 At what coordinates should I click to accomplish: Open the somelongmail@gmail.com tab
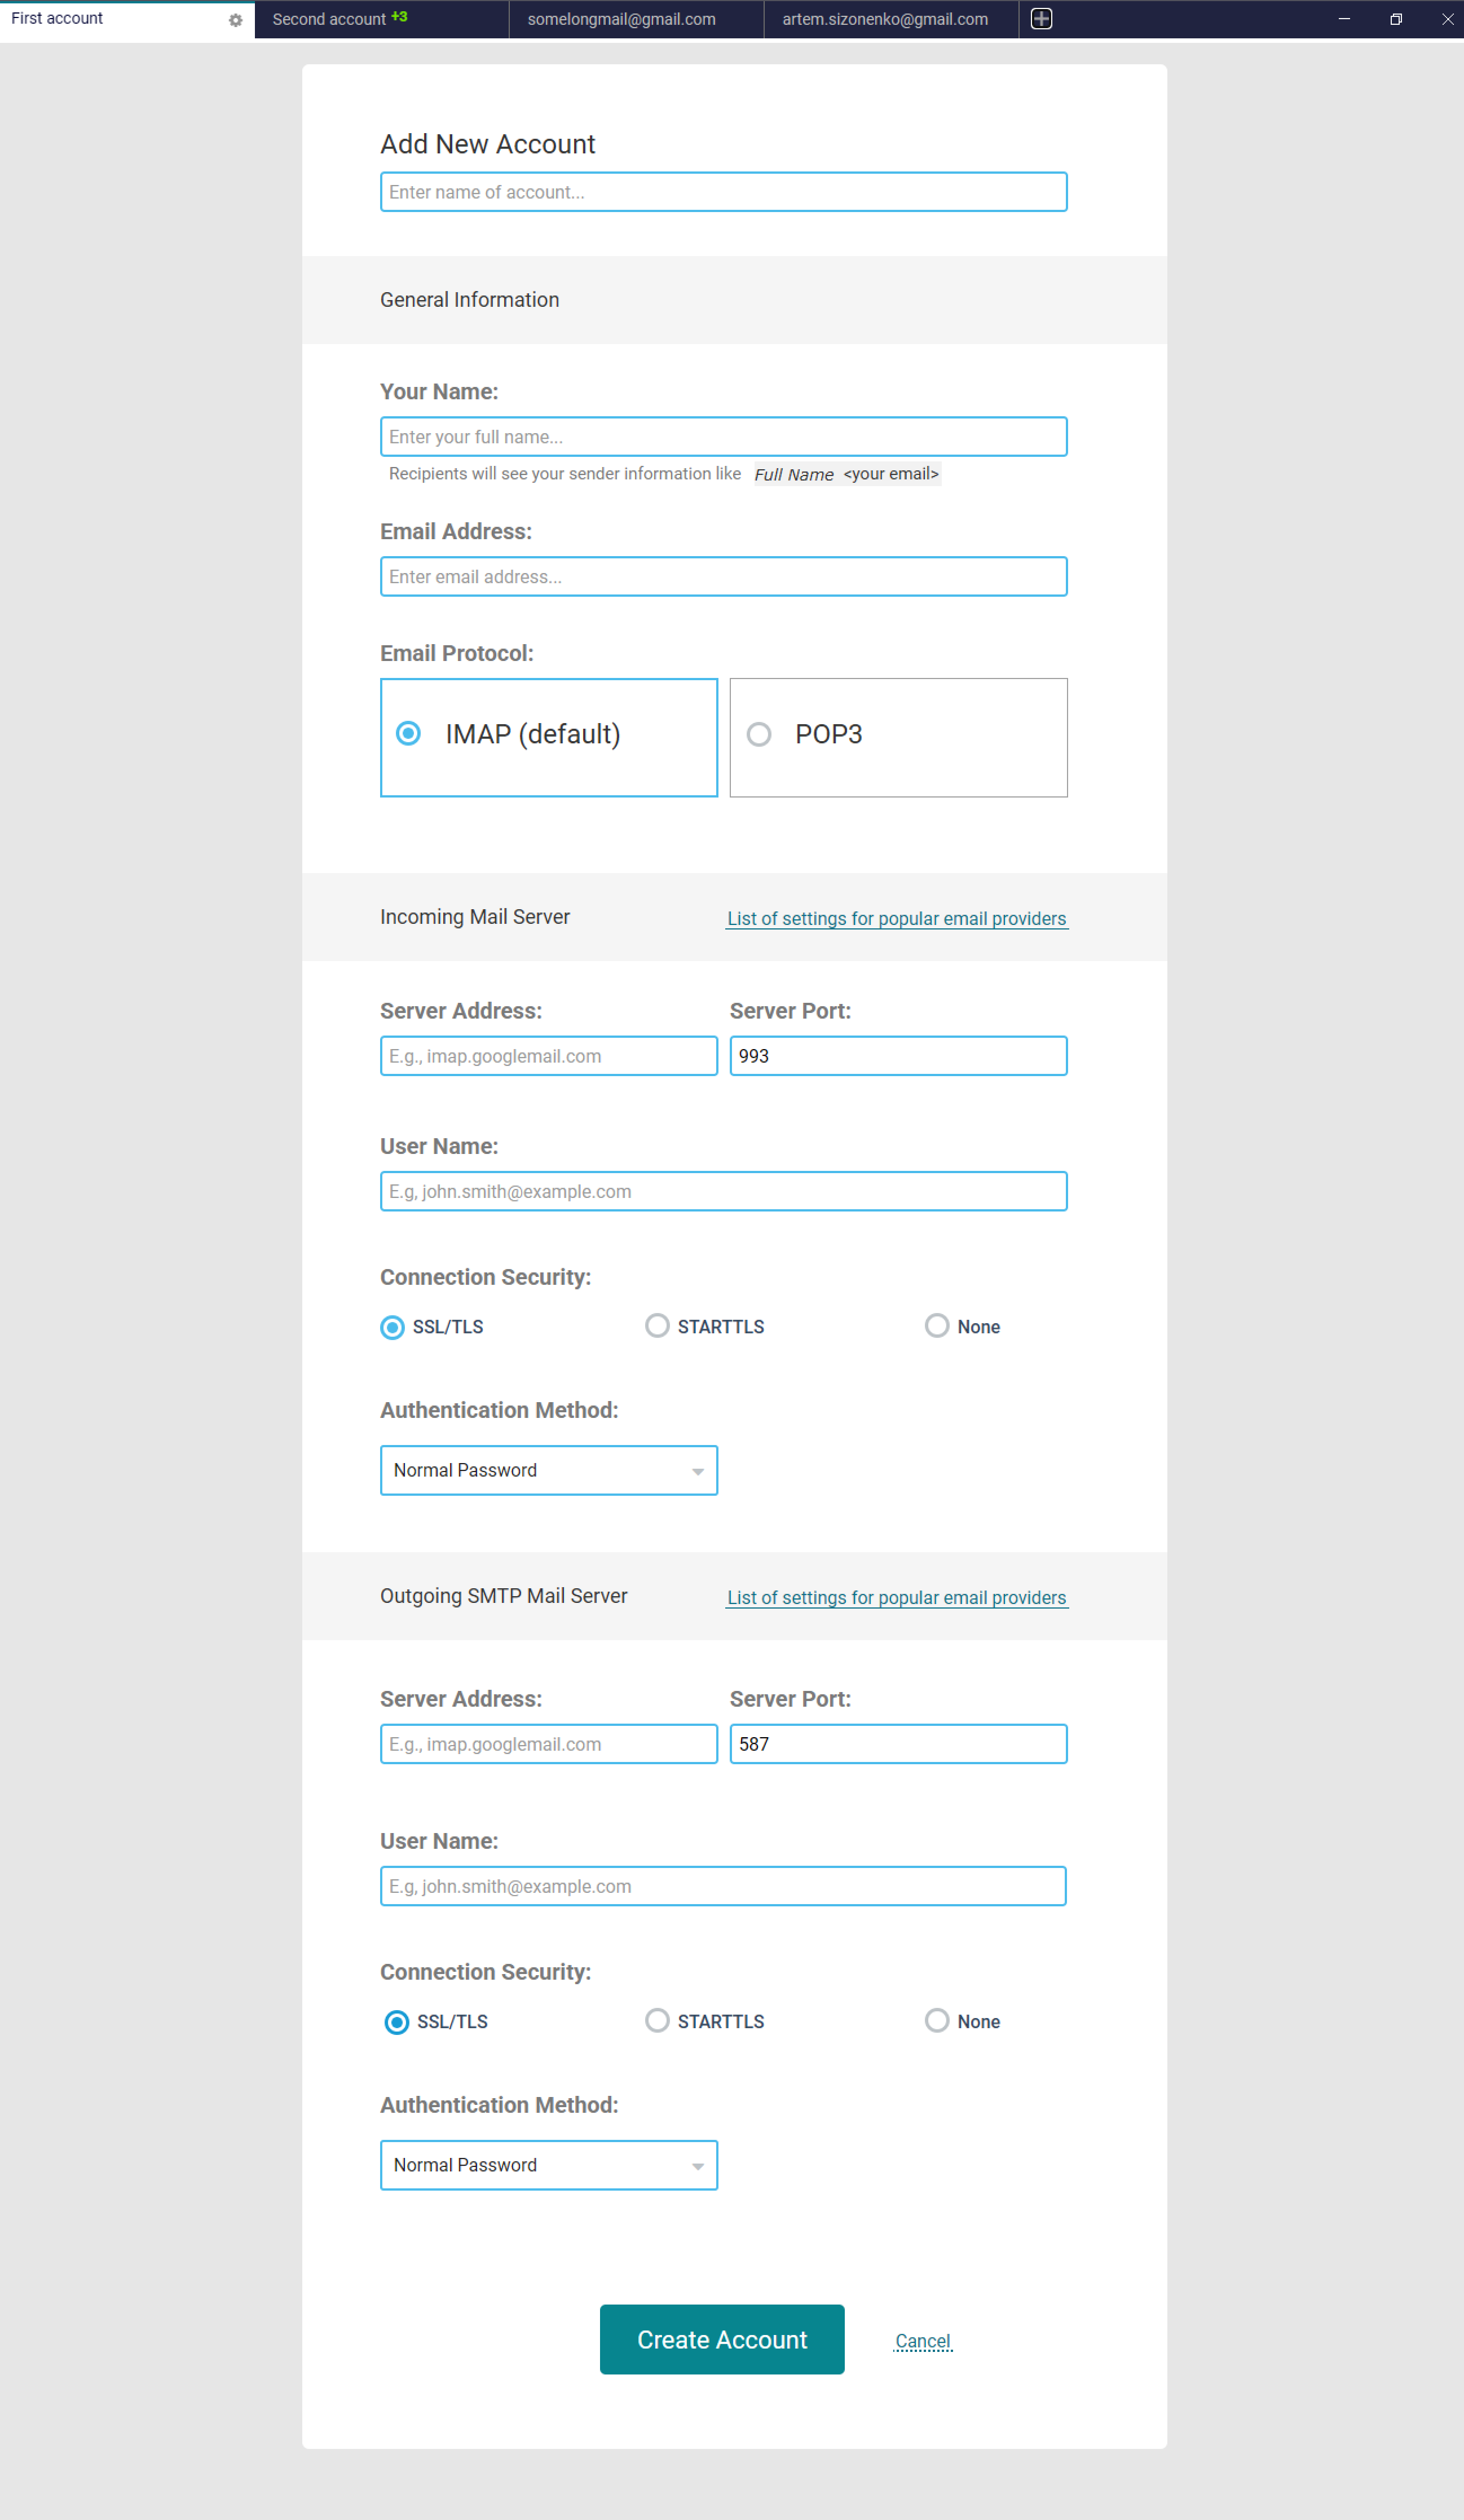(621, 19)
